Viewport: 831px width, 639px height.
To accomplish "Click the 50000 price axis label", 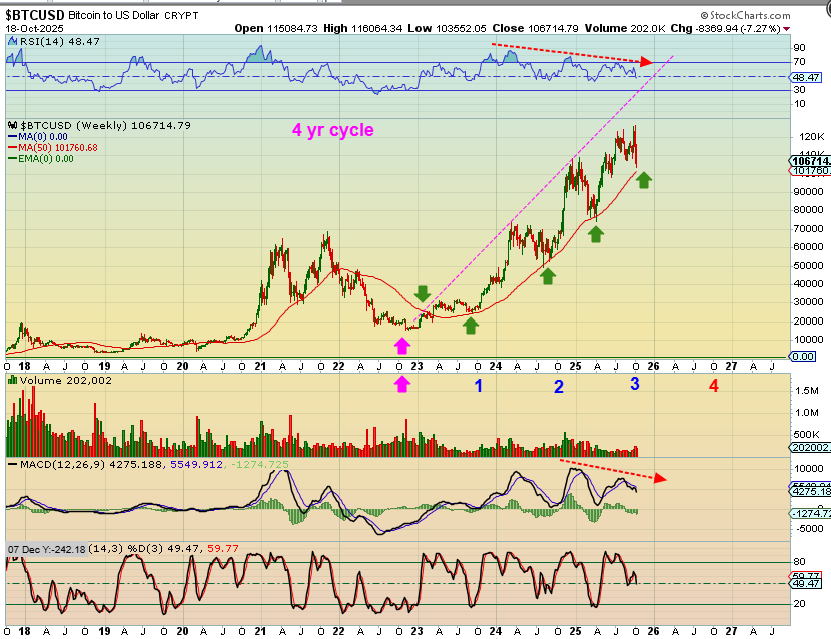I will pos(808,265).
